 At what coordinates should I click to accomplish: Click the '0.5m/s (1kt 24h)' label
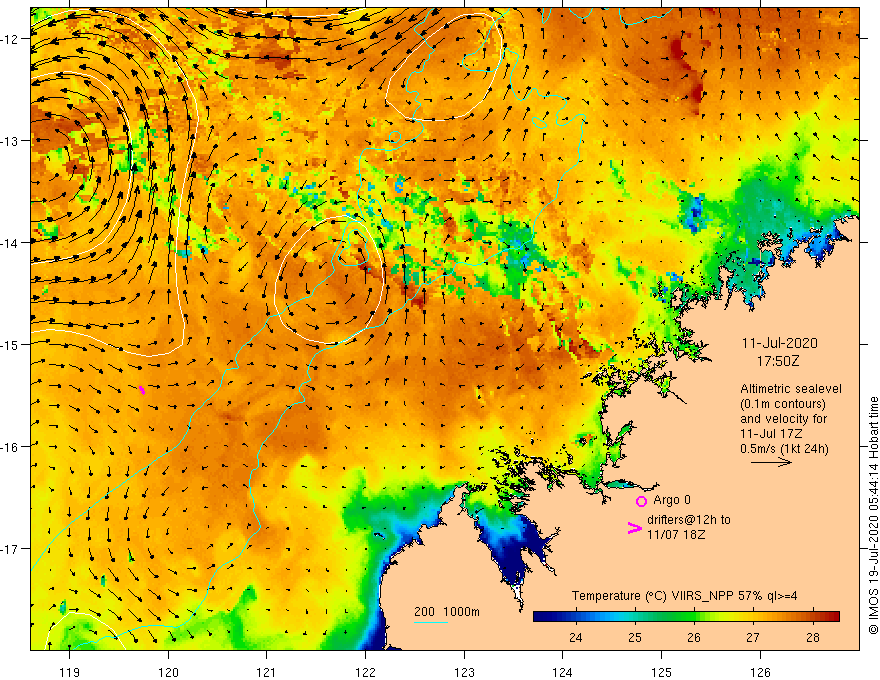[784, 449]
